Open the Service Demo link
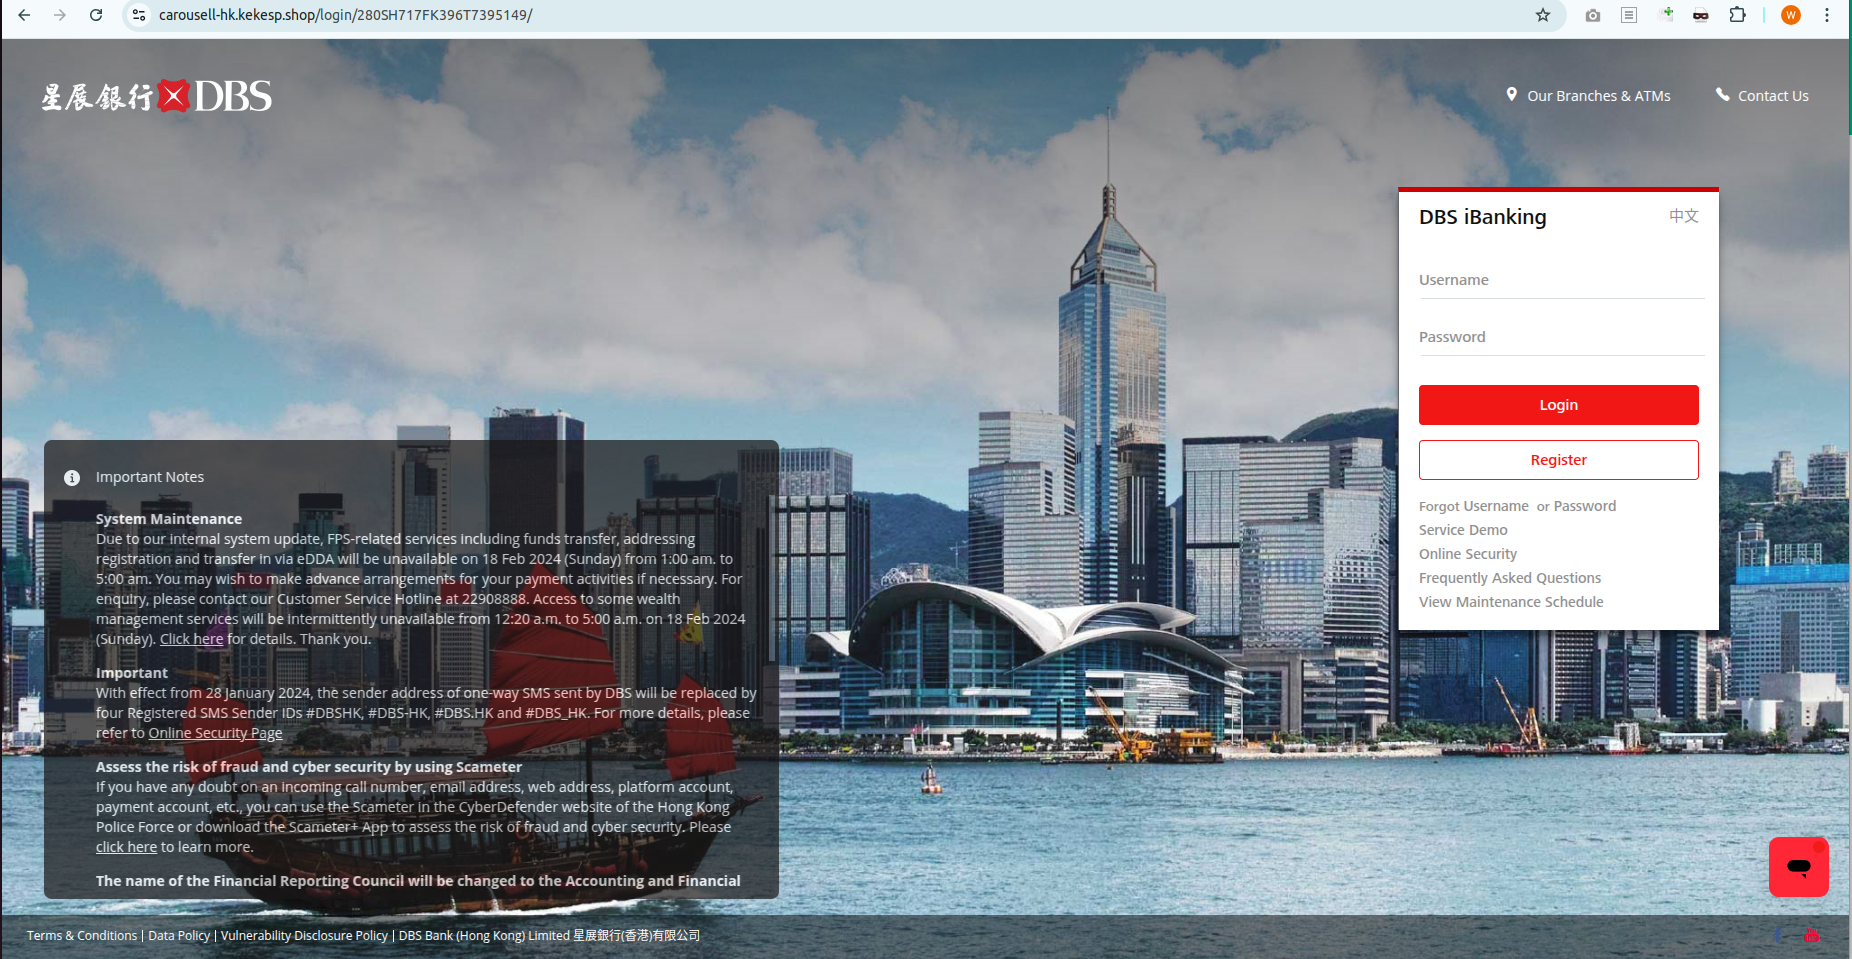Image resolution: width=1852 pixels, height=959 pixels. pos(1463,530)
